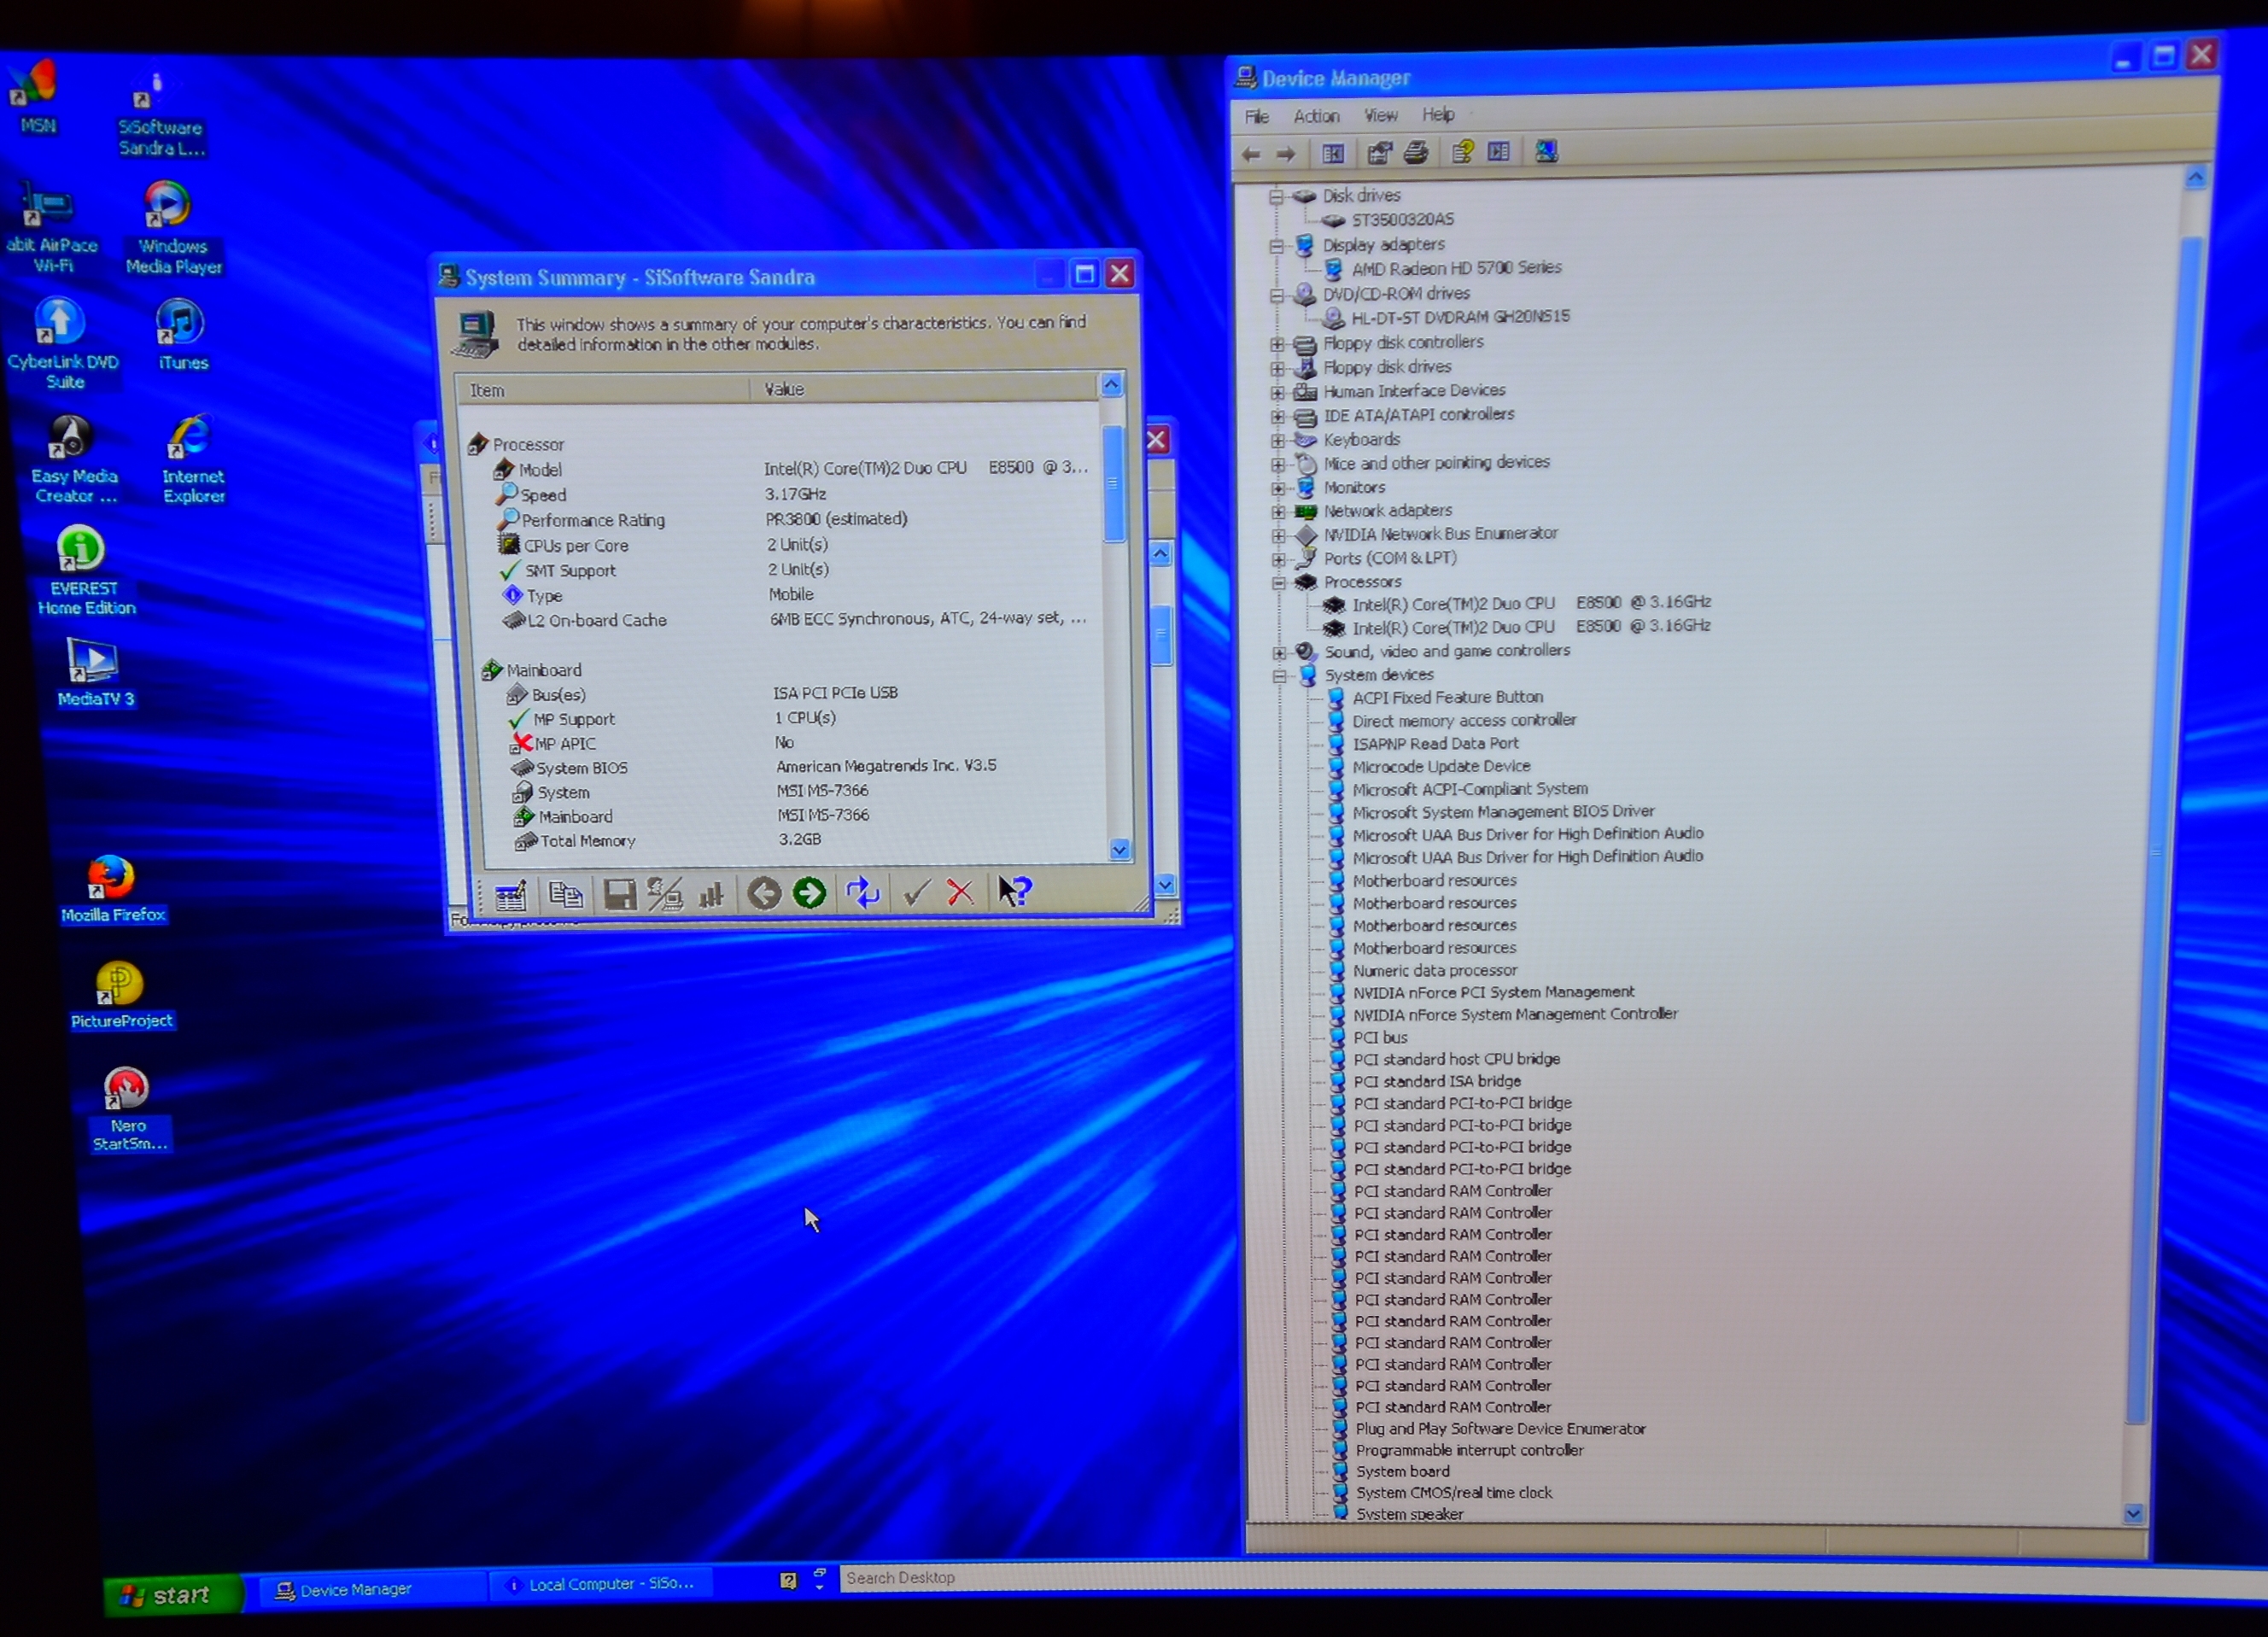Click Properties icon in Device Manager toolbar

coord(1379,153)
